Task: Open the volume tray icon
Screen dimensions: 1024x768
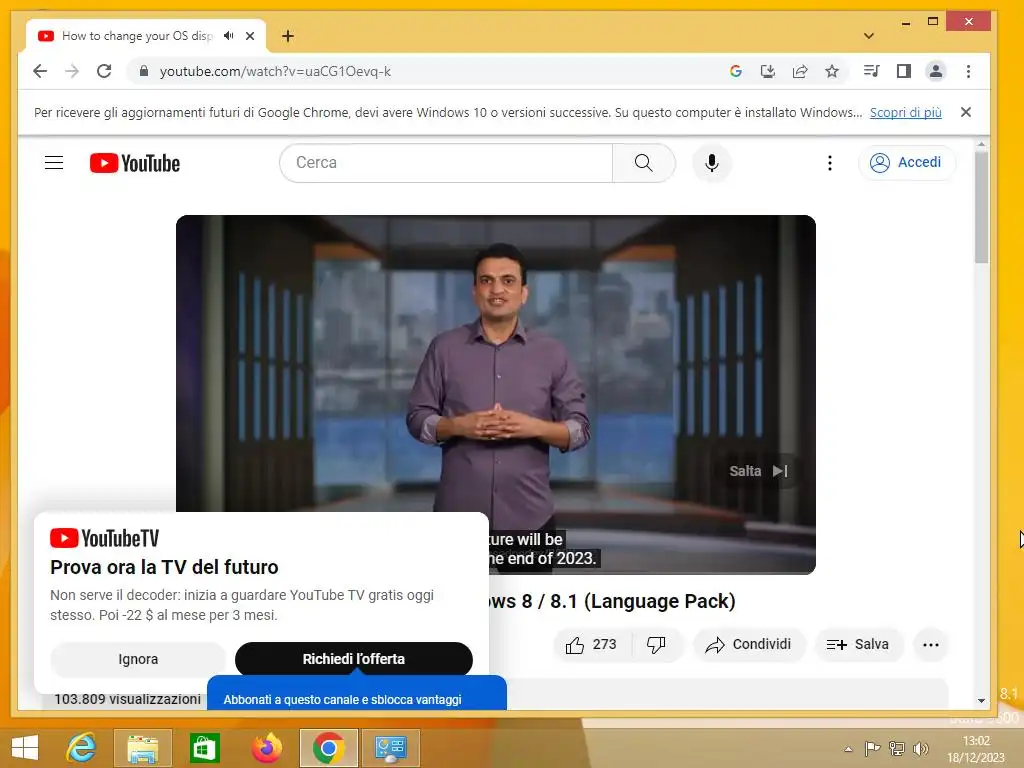Action: pyautogui.click(x=921, y=749)
